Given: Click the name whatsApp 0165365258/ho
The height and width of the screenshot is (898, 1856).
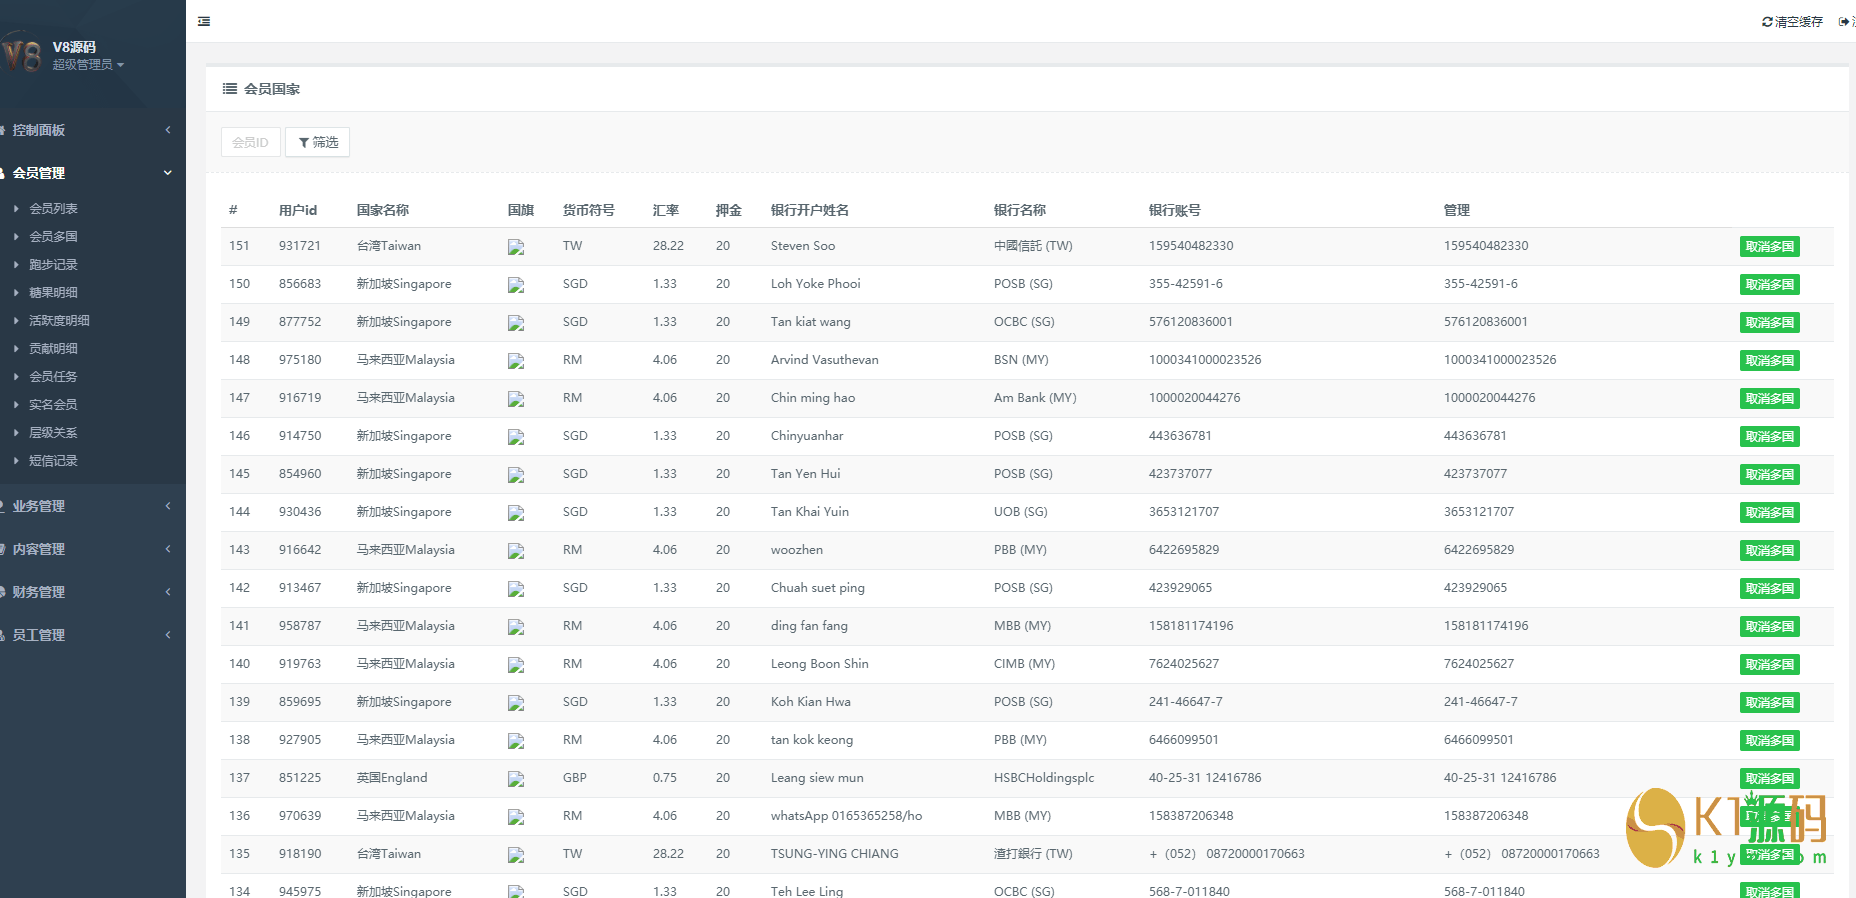Looking at the screenshot, I should pos(847,816).
